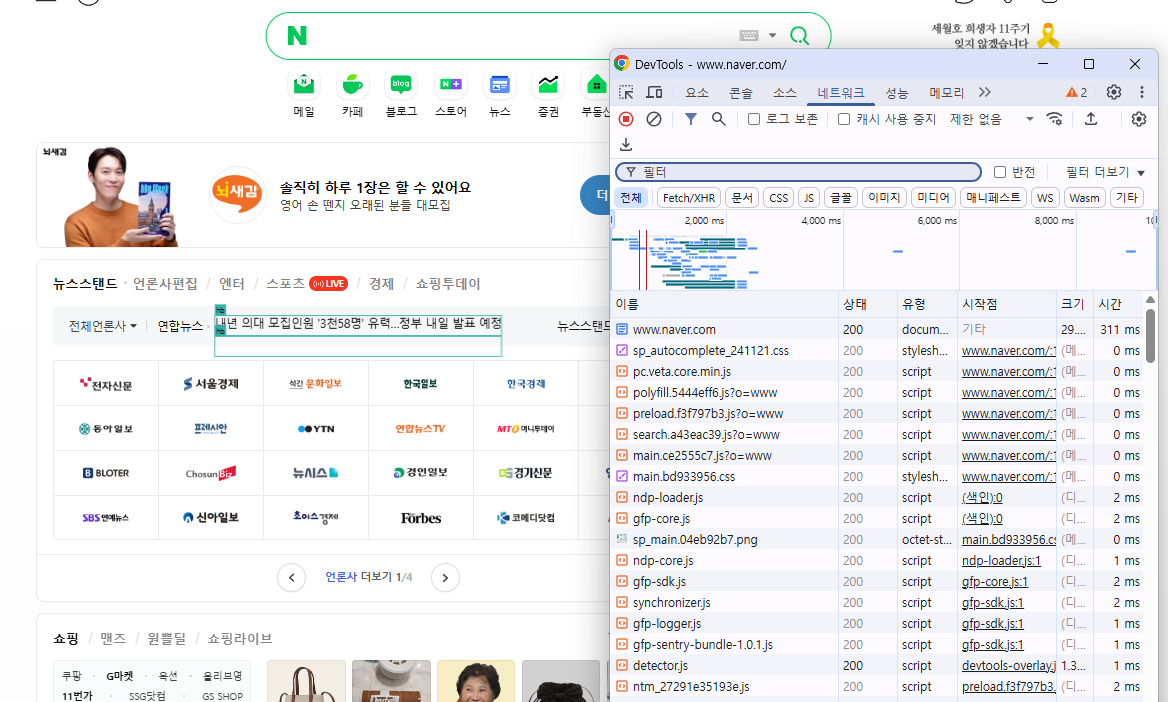Click the ndp-loader.js:1 initiator link
The height and width of the screenshot is (702, 1168).
[x=1001, y=560]
